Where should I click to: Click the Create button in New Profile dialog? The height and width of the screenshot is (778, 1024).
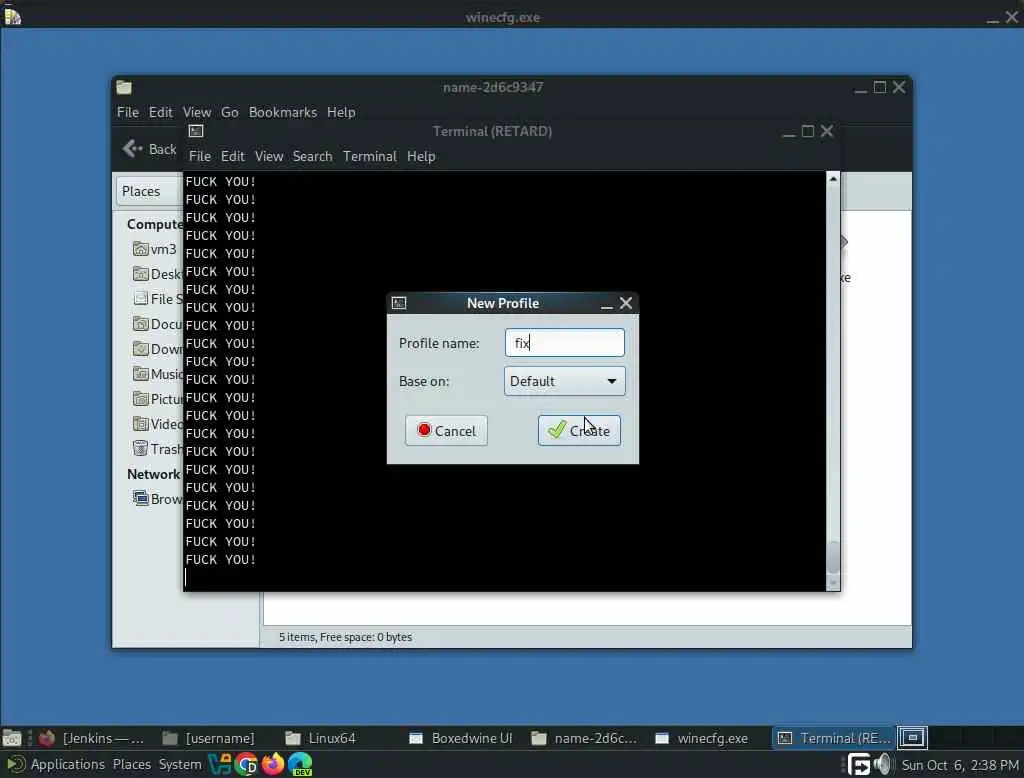pos(579,430)
